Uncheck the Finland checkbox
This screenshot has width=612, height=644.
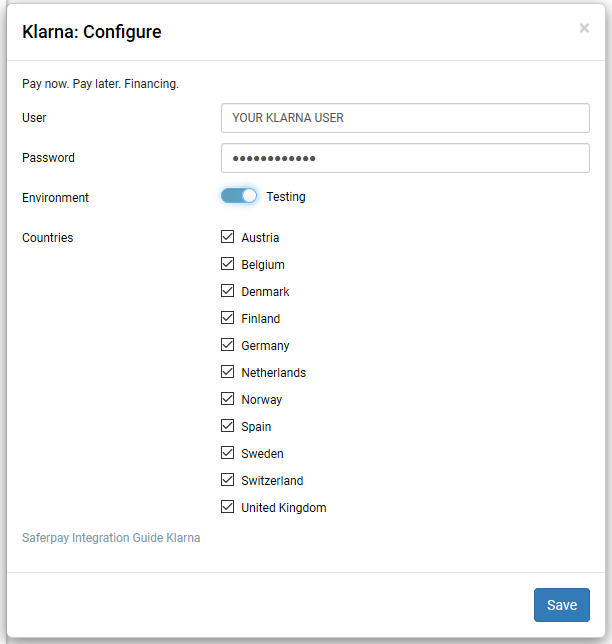228,319
